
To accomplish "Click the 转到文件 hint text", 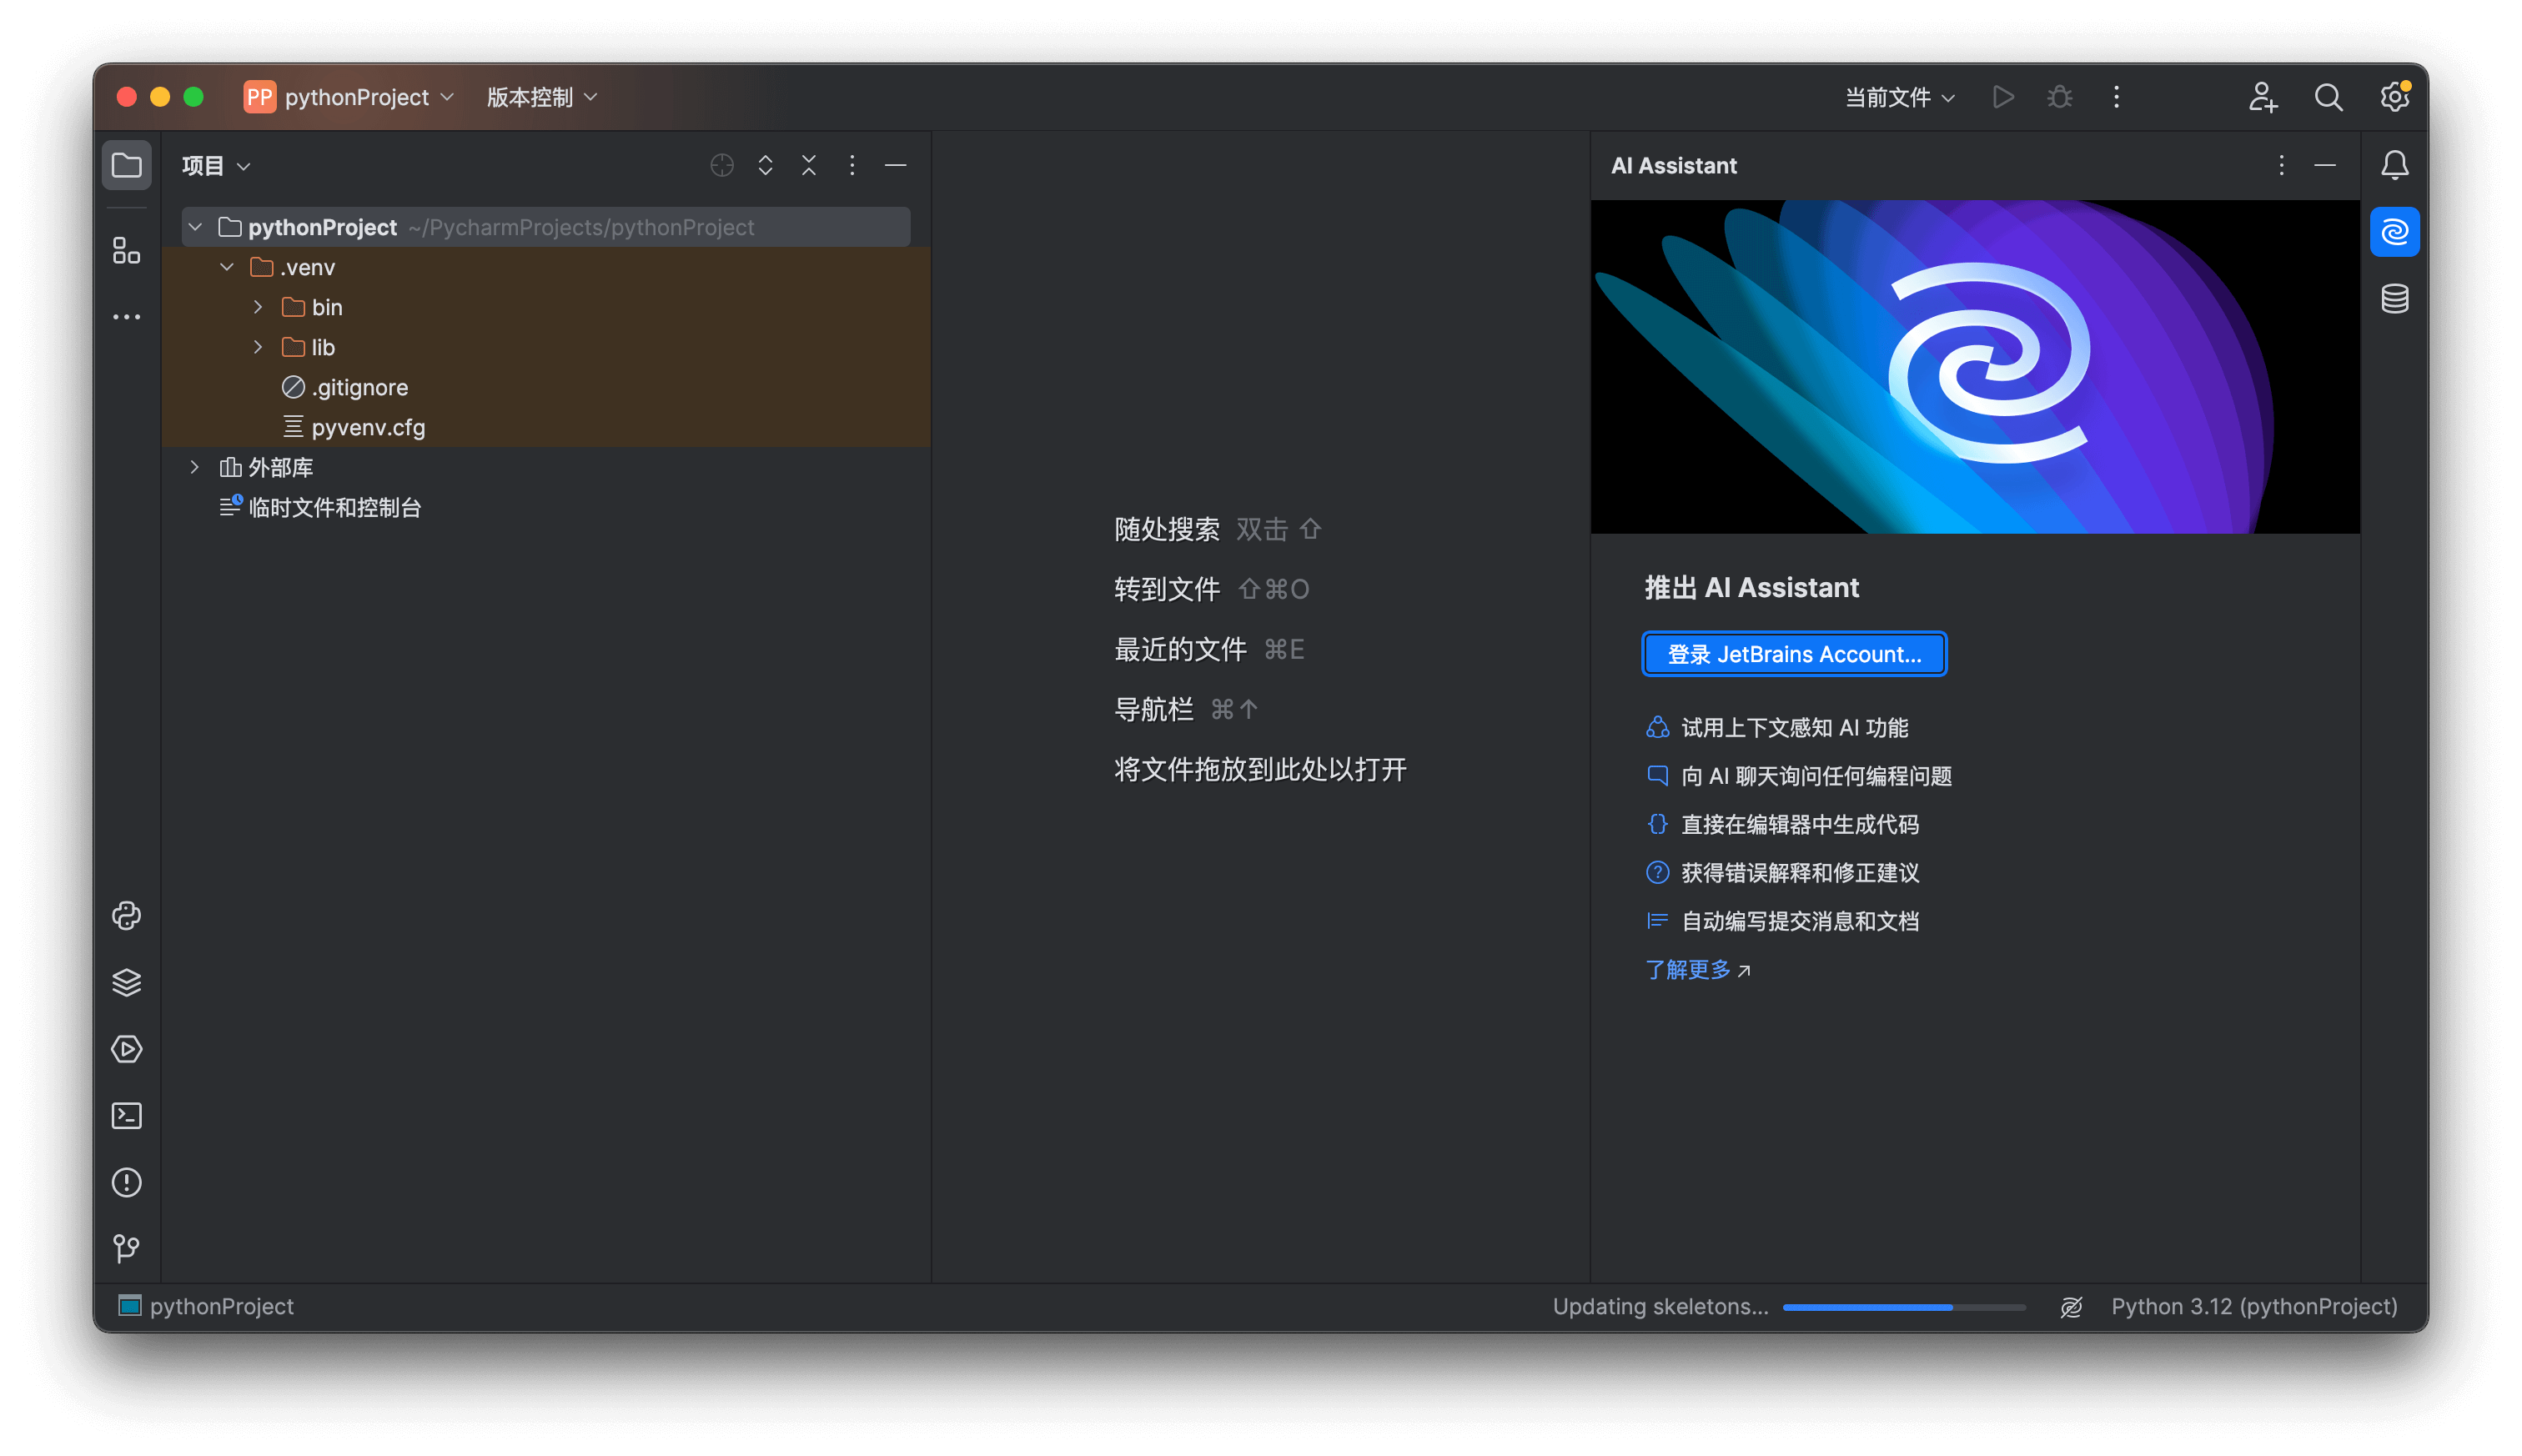I will coord(1167,589).
